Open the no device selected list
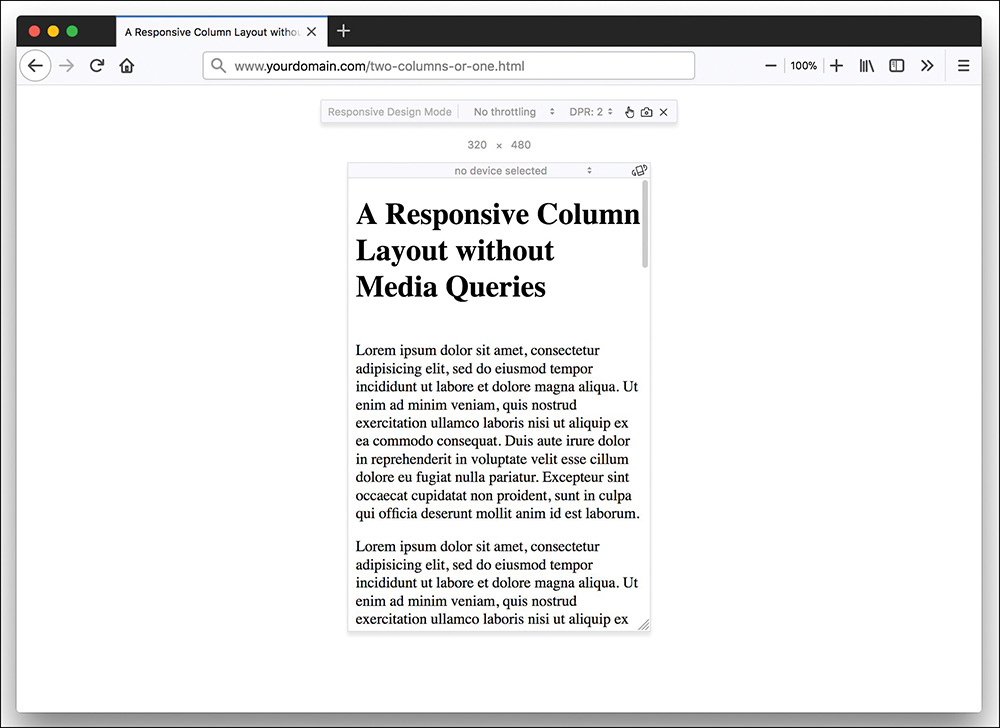1000x728 pixels. [x=500, y=170]
